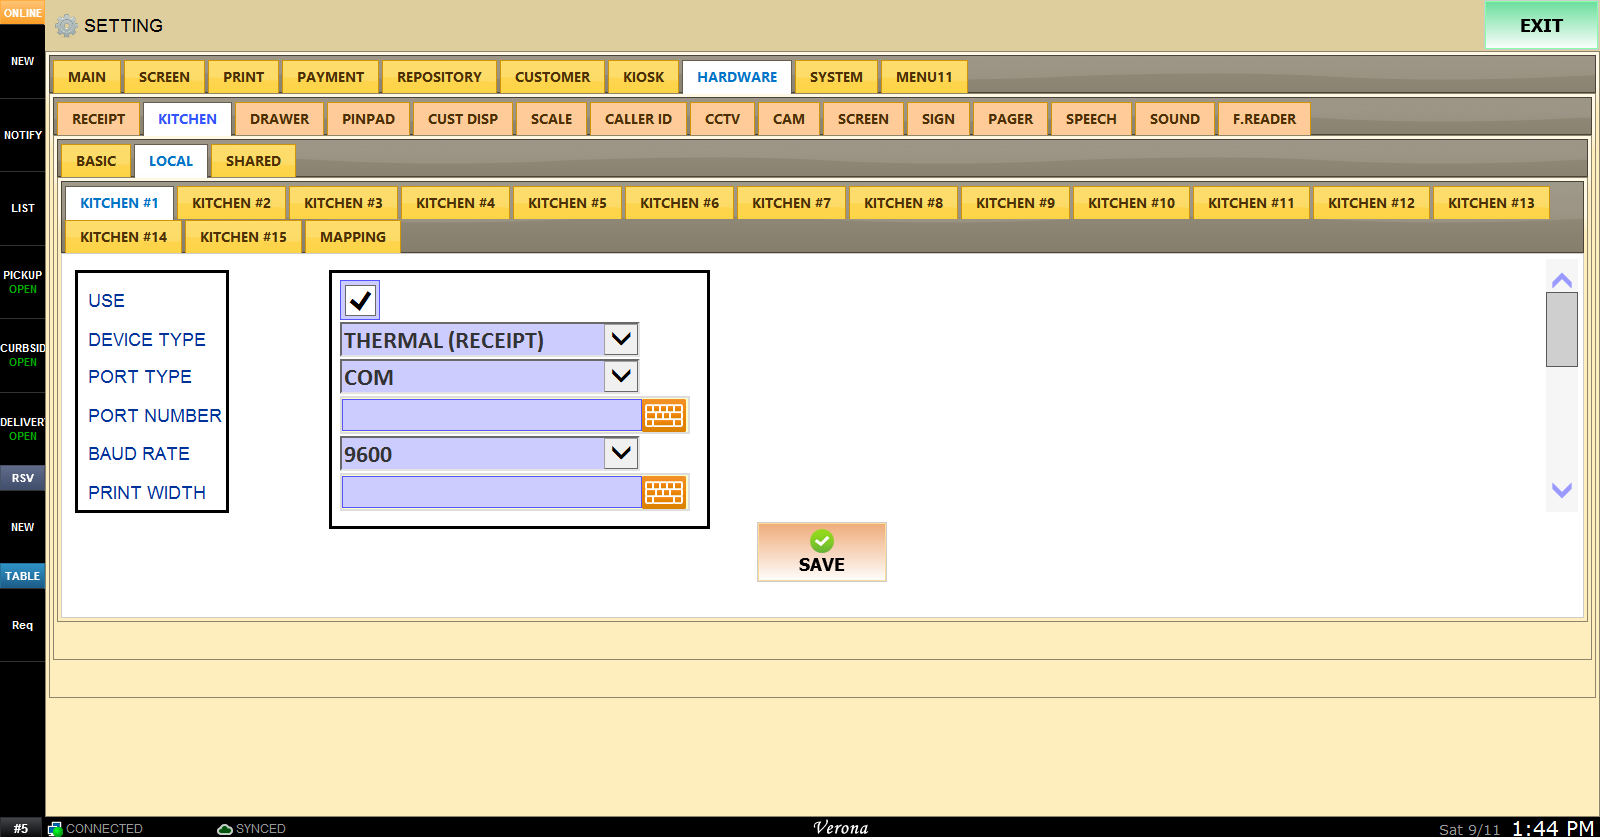The image size is (1600, 837).
Task: Open the RECEIPT hardware tab
Action: point(98,119)
